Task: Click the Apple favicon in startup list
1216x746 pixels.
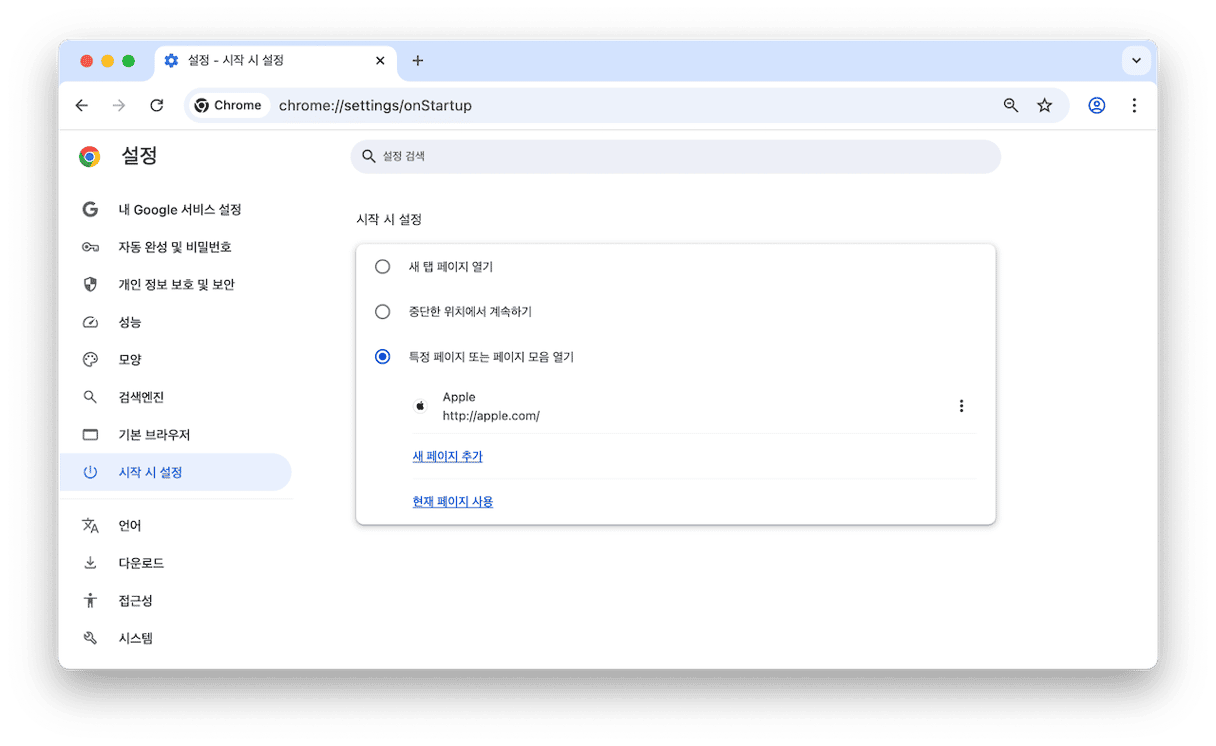Action: [x=420, y=406]
